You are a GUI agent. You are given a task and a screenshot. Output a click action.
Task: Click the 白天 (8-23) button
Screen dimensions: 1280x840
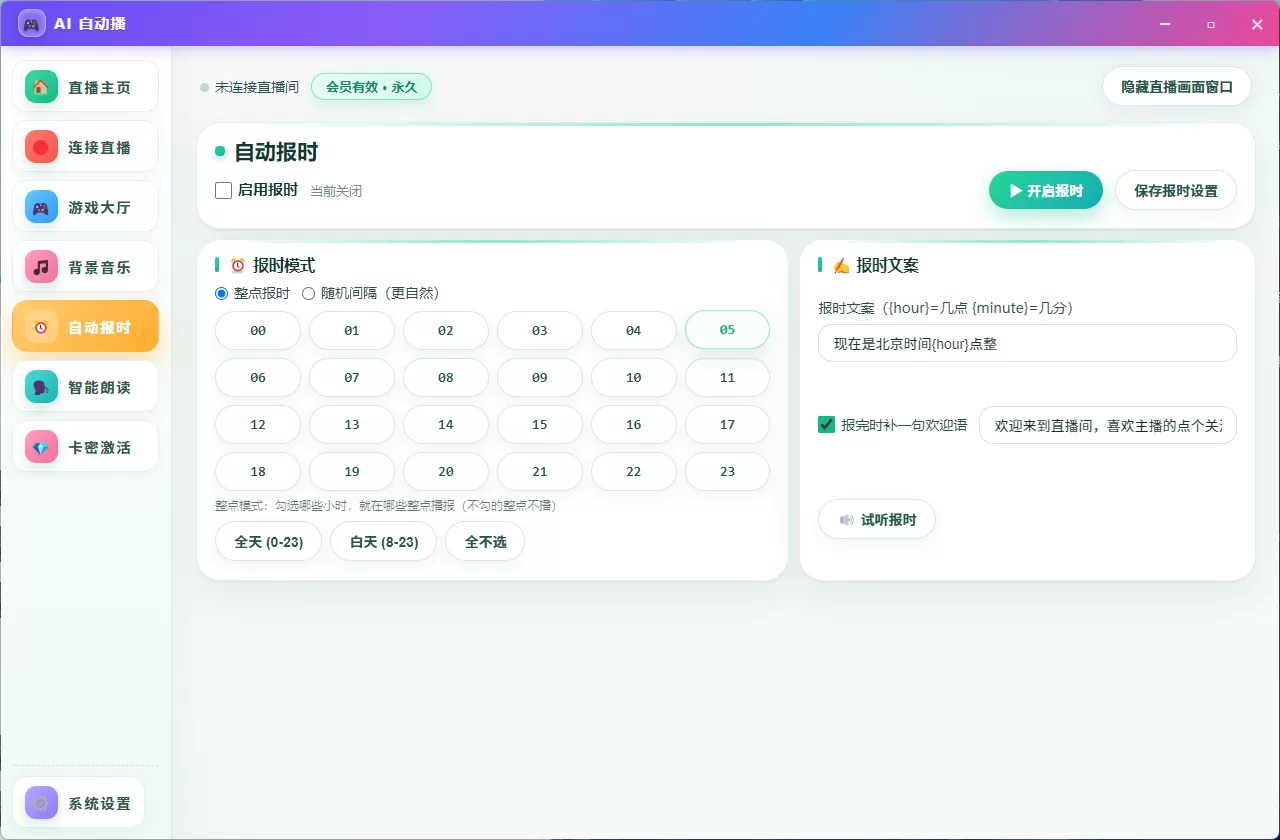[x=384, y=541]
